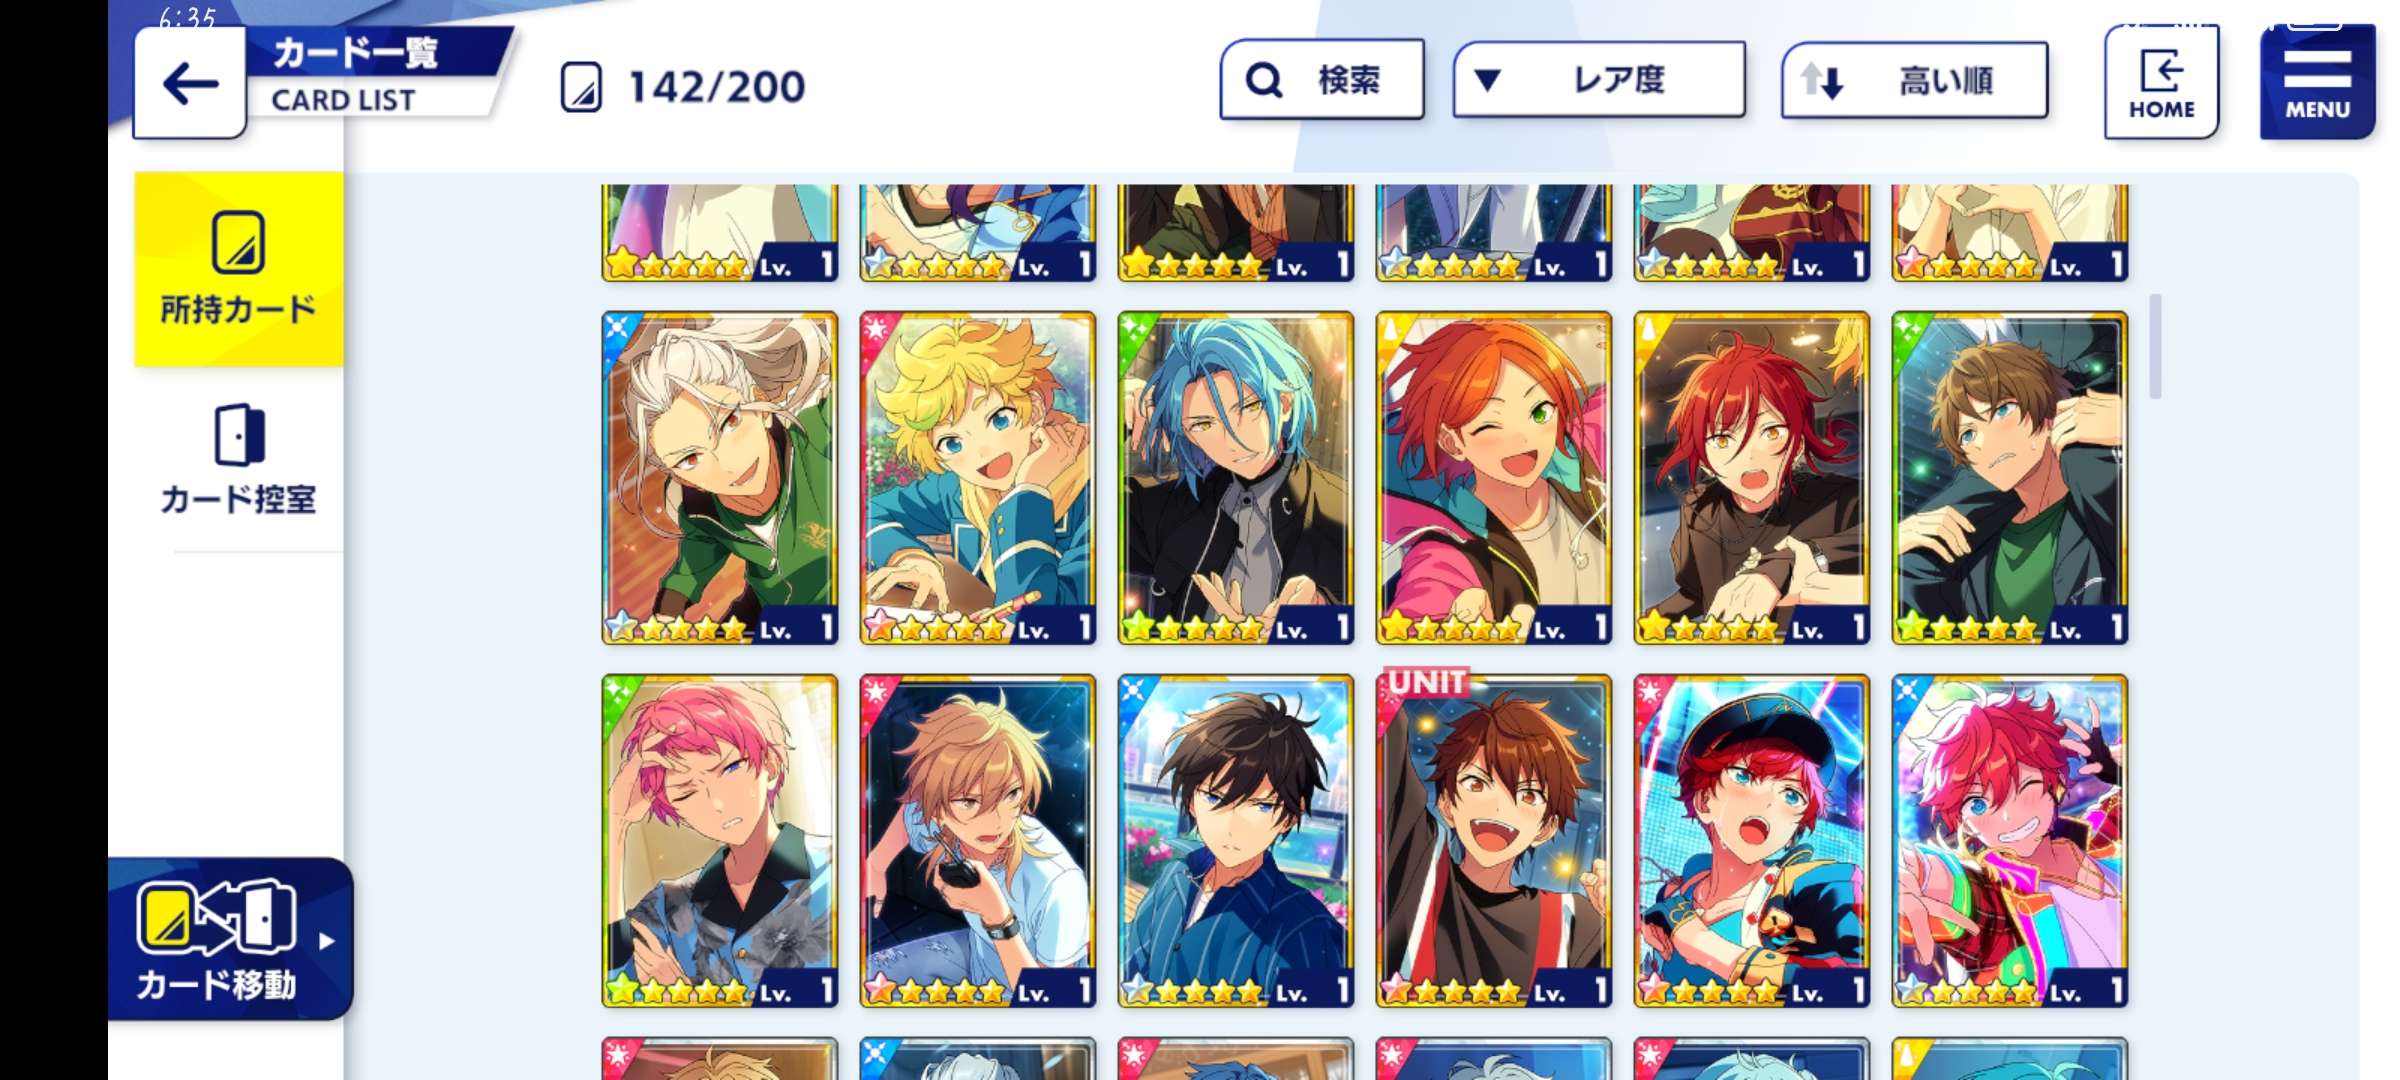Click the search magnifier 検索 button
Screen dimensions: 2400x1080
click(1322, 79)
